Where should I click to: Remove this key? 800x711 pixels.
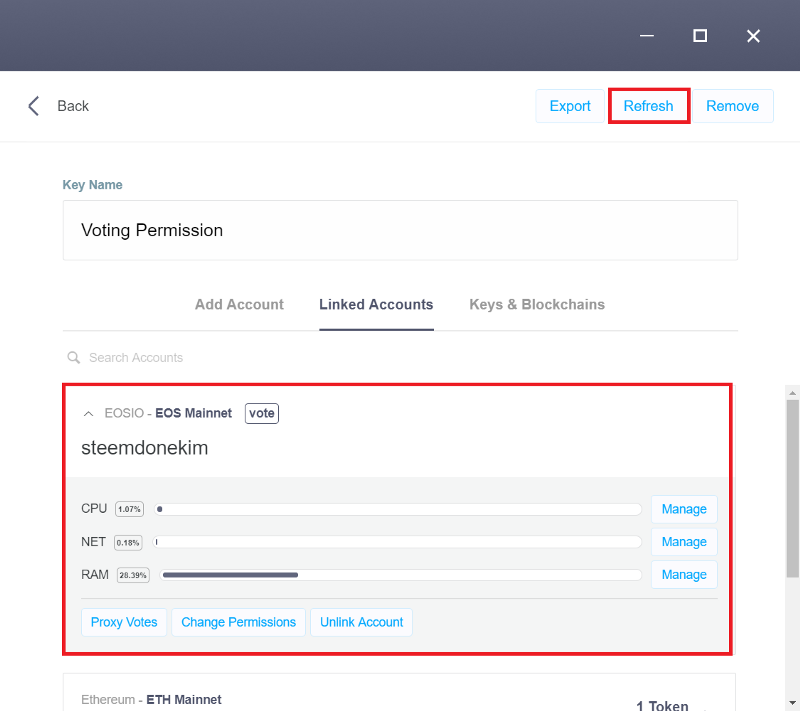tap(732, 106)
